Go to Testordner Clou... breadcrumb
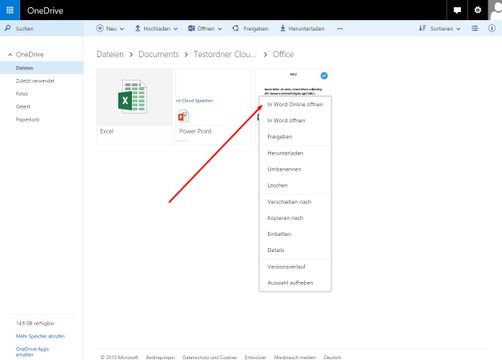The height and width of the screenshot is (360, 502). [225, 54]
